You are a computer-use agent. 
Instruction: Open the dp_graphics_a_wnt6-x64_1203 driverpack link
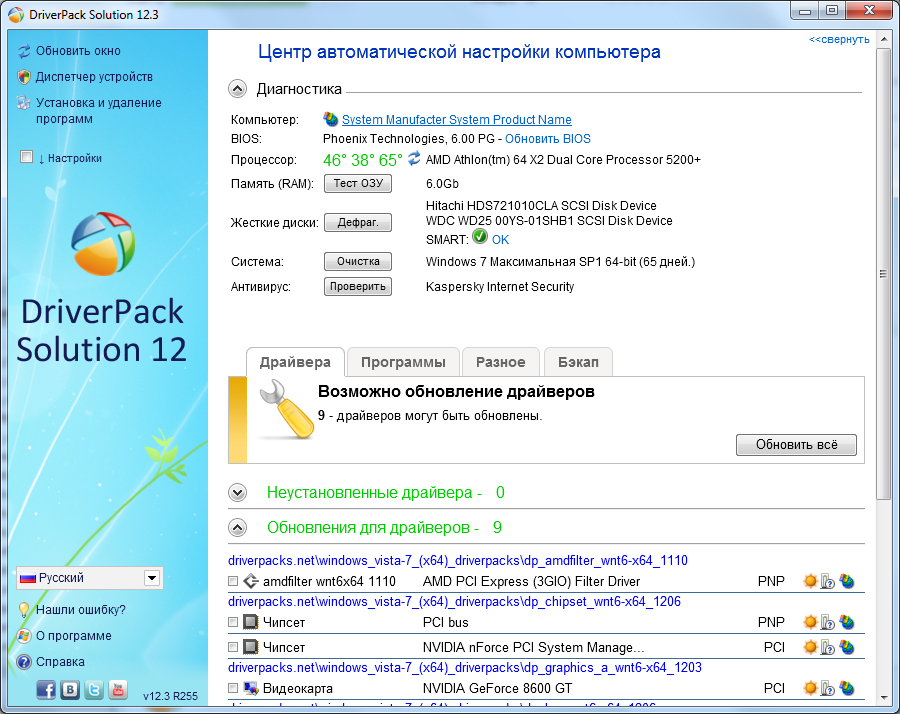tap(465, 668)
